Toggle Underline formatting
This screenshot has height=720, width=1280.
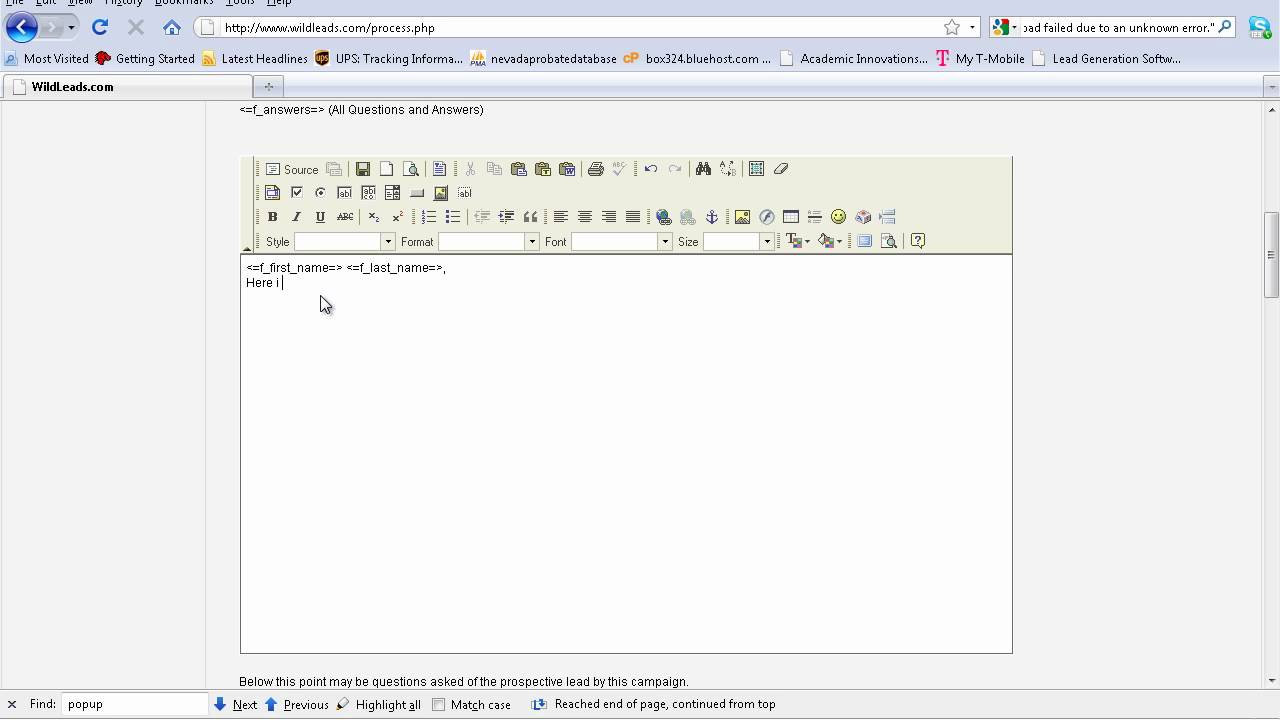(320, 217)
